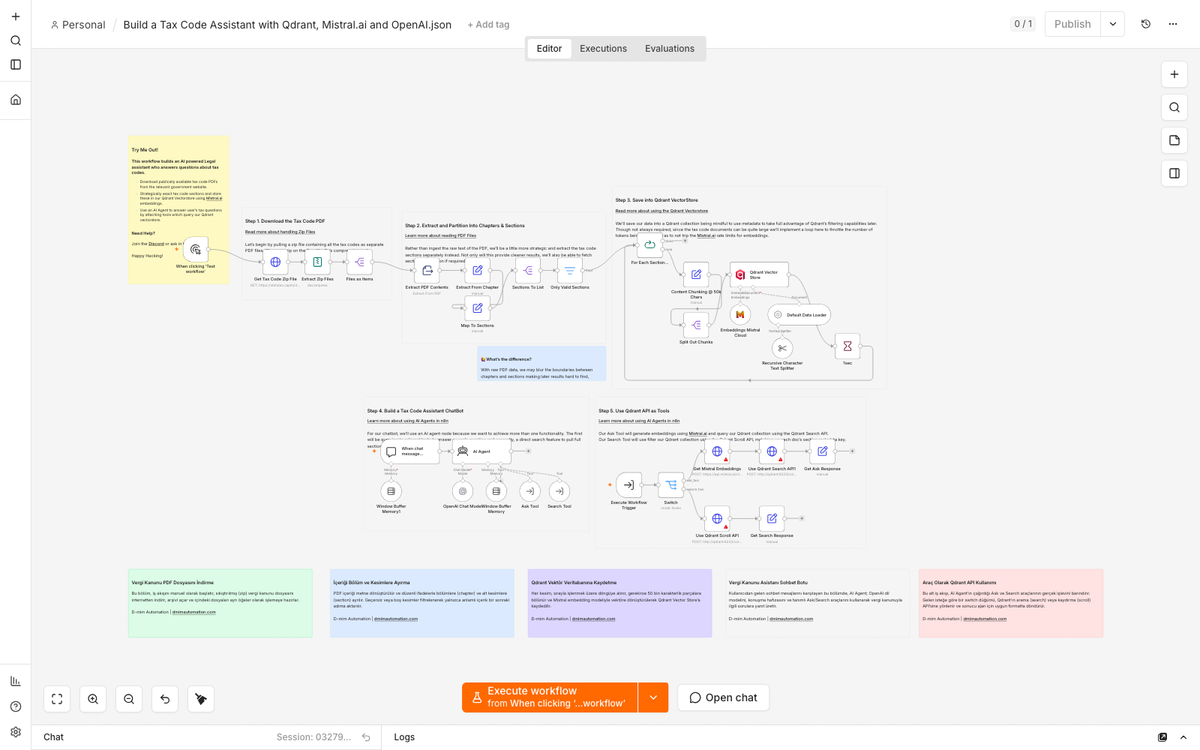Select the Embeddings Mistral Cloud node
This screenshot has height=750, width=1200.
[740, 314]
